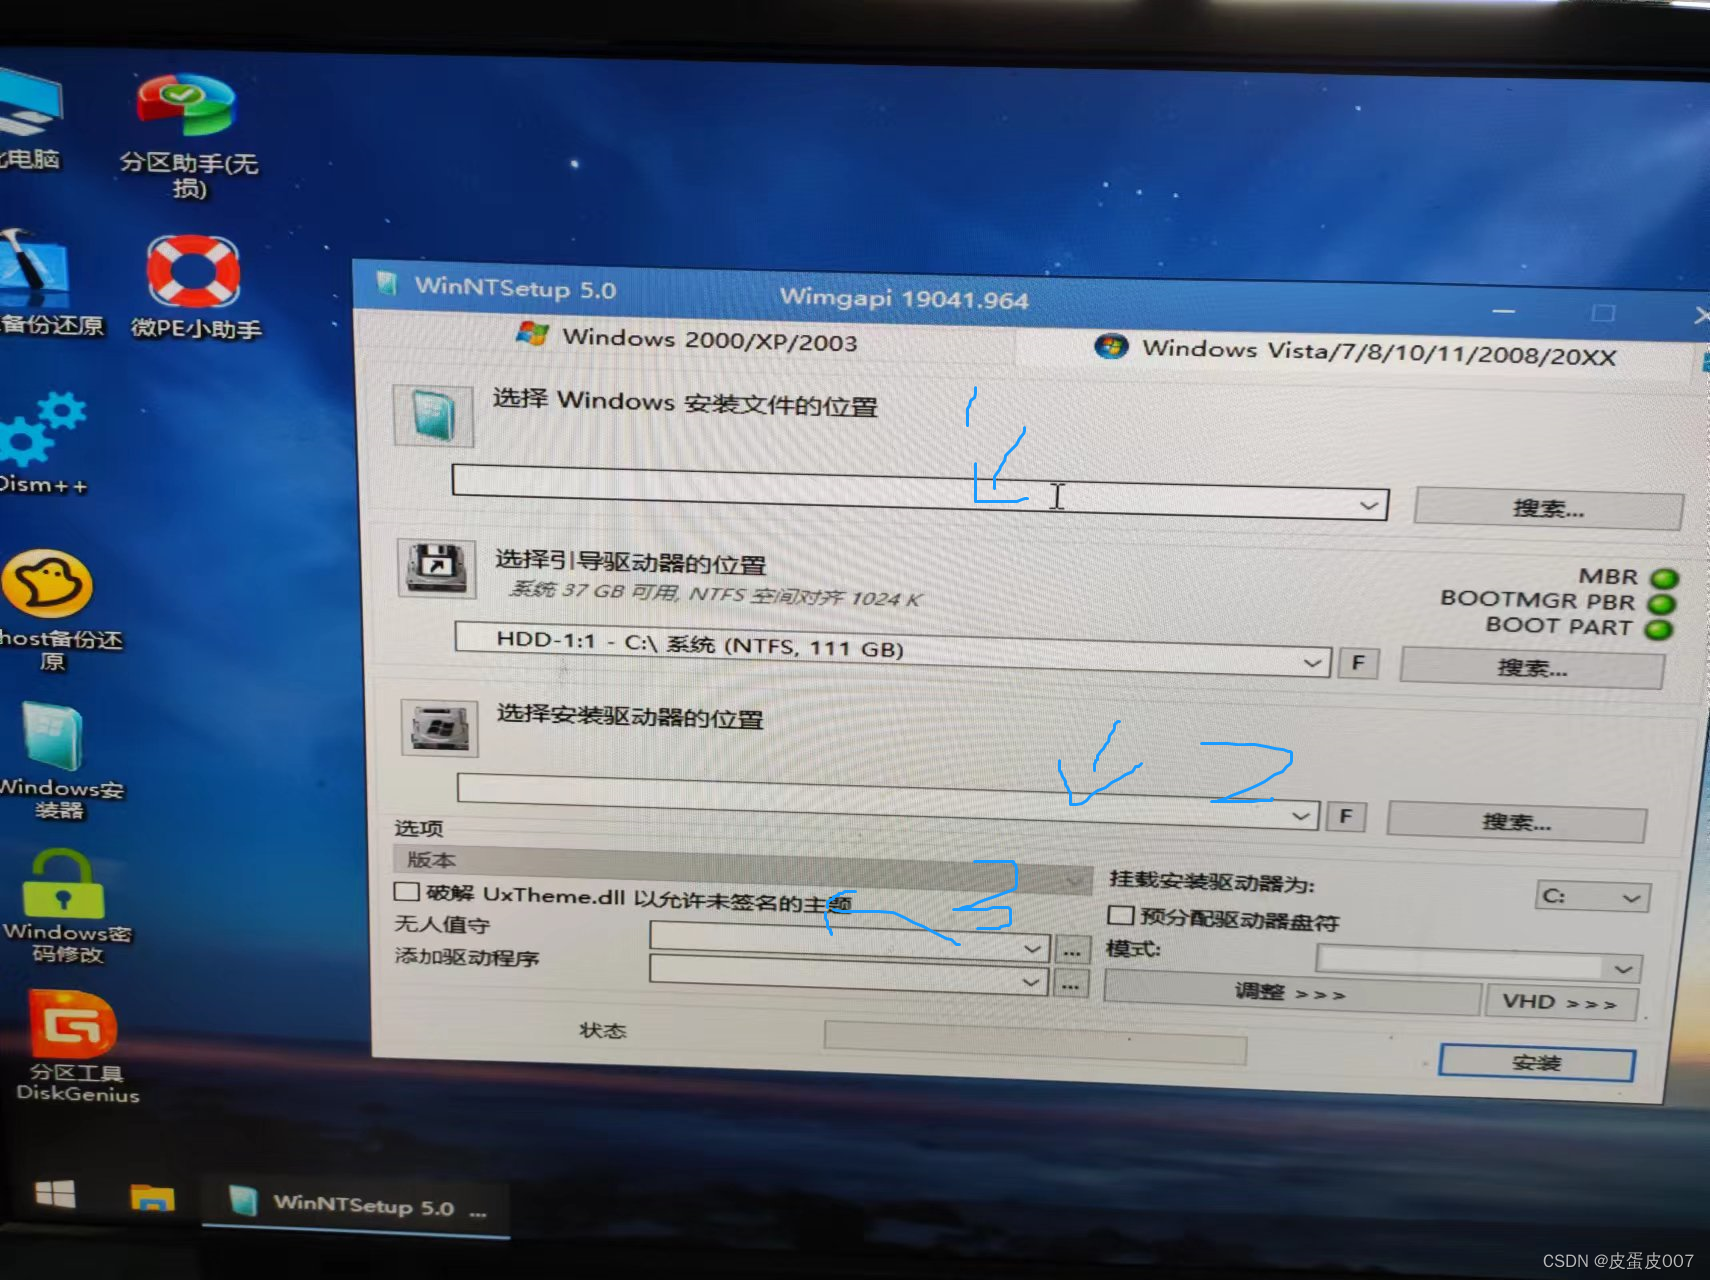This screenshot has height=1280, width=1710.
Task: Browse for 无人值守 file with ... button
Action: (1071, 950)
